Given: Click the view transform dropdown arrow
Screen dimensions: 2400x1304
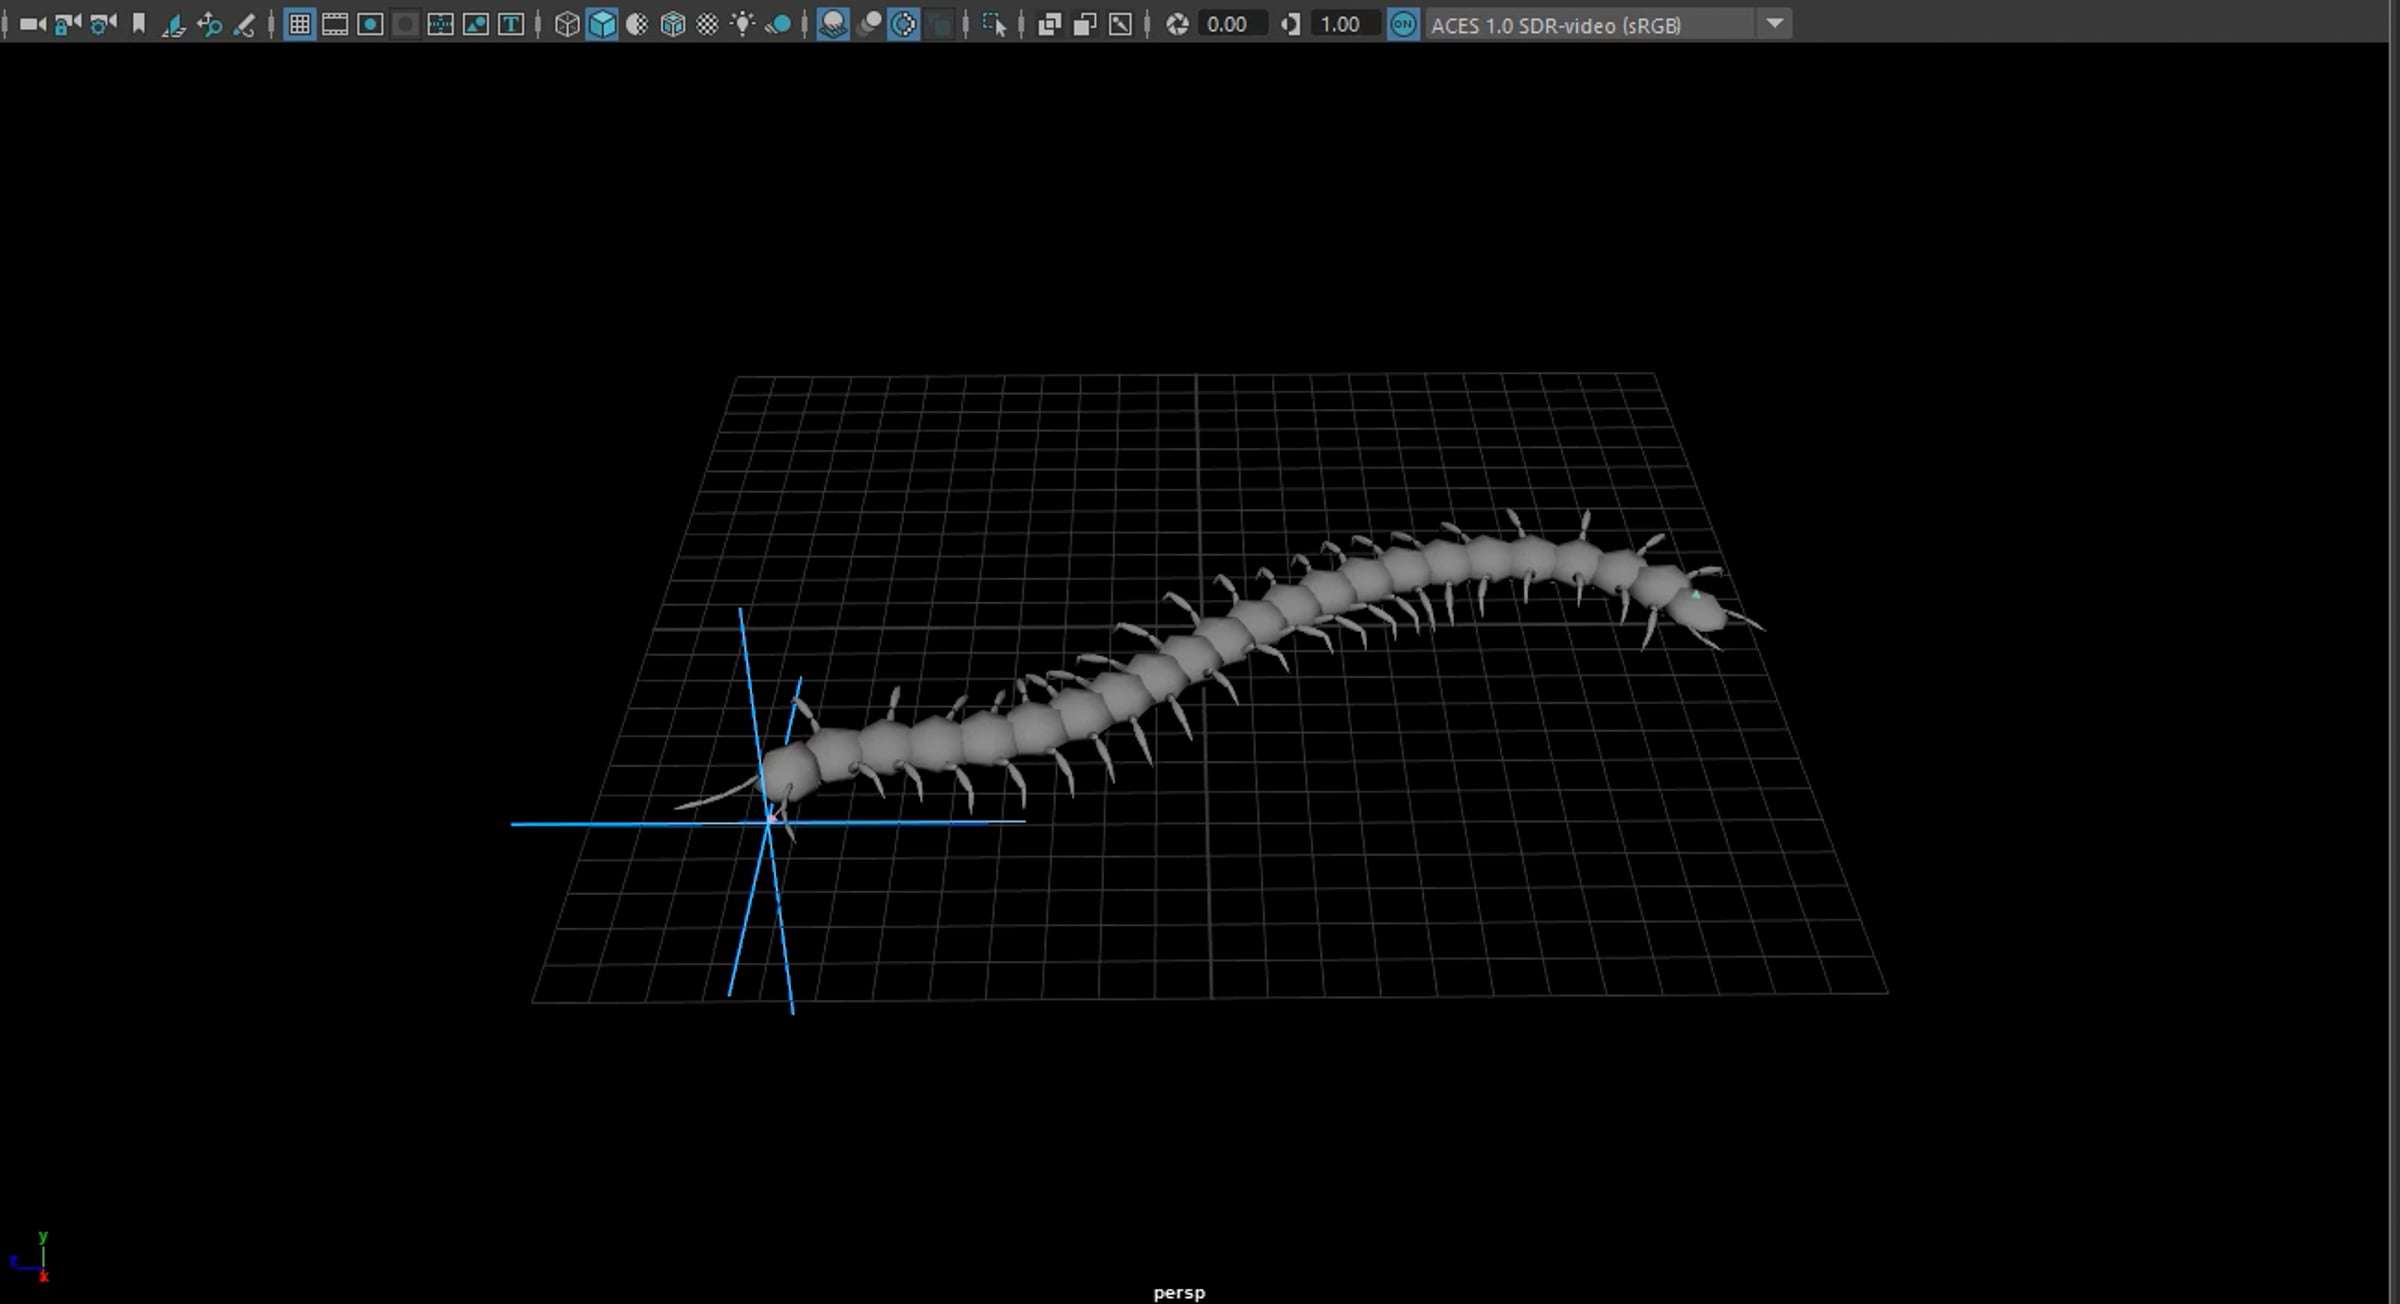Looking at the screenshot, I should (1774, 24).
